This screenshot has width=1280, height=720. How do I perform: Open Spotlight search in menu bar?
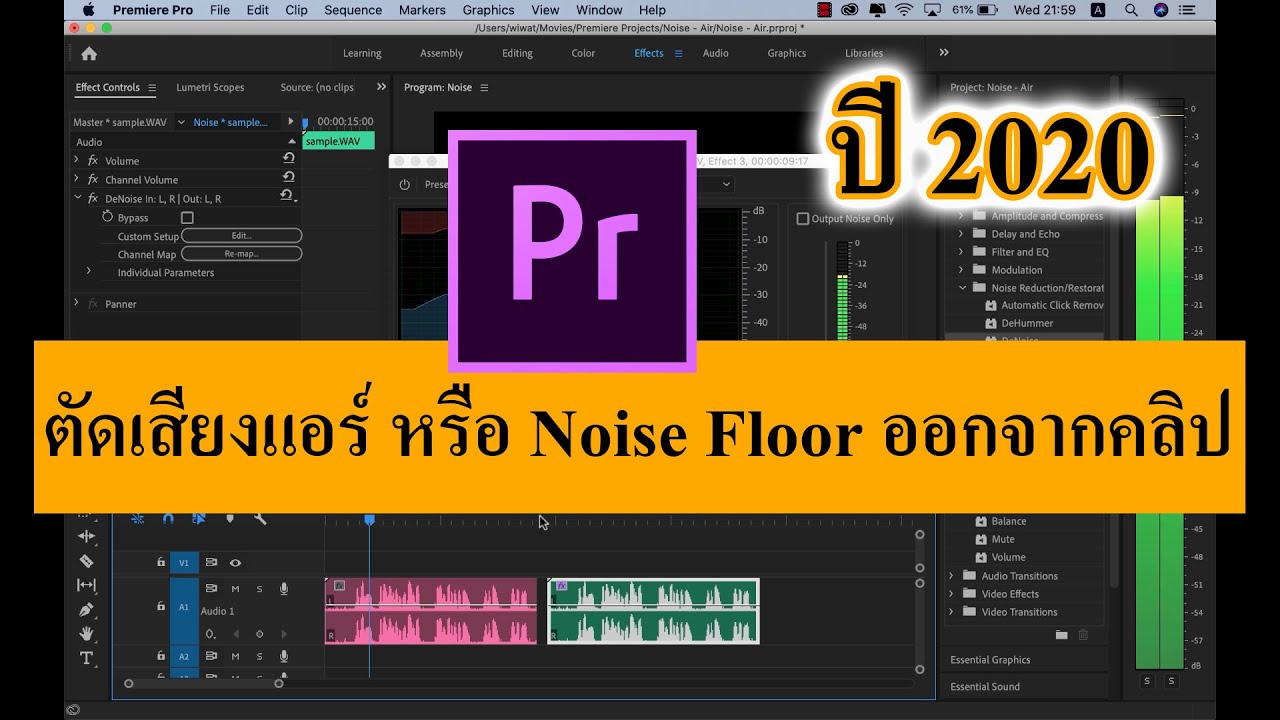(x=1131, y=10)
